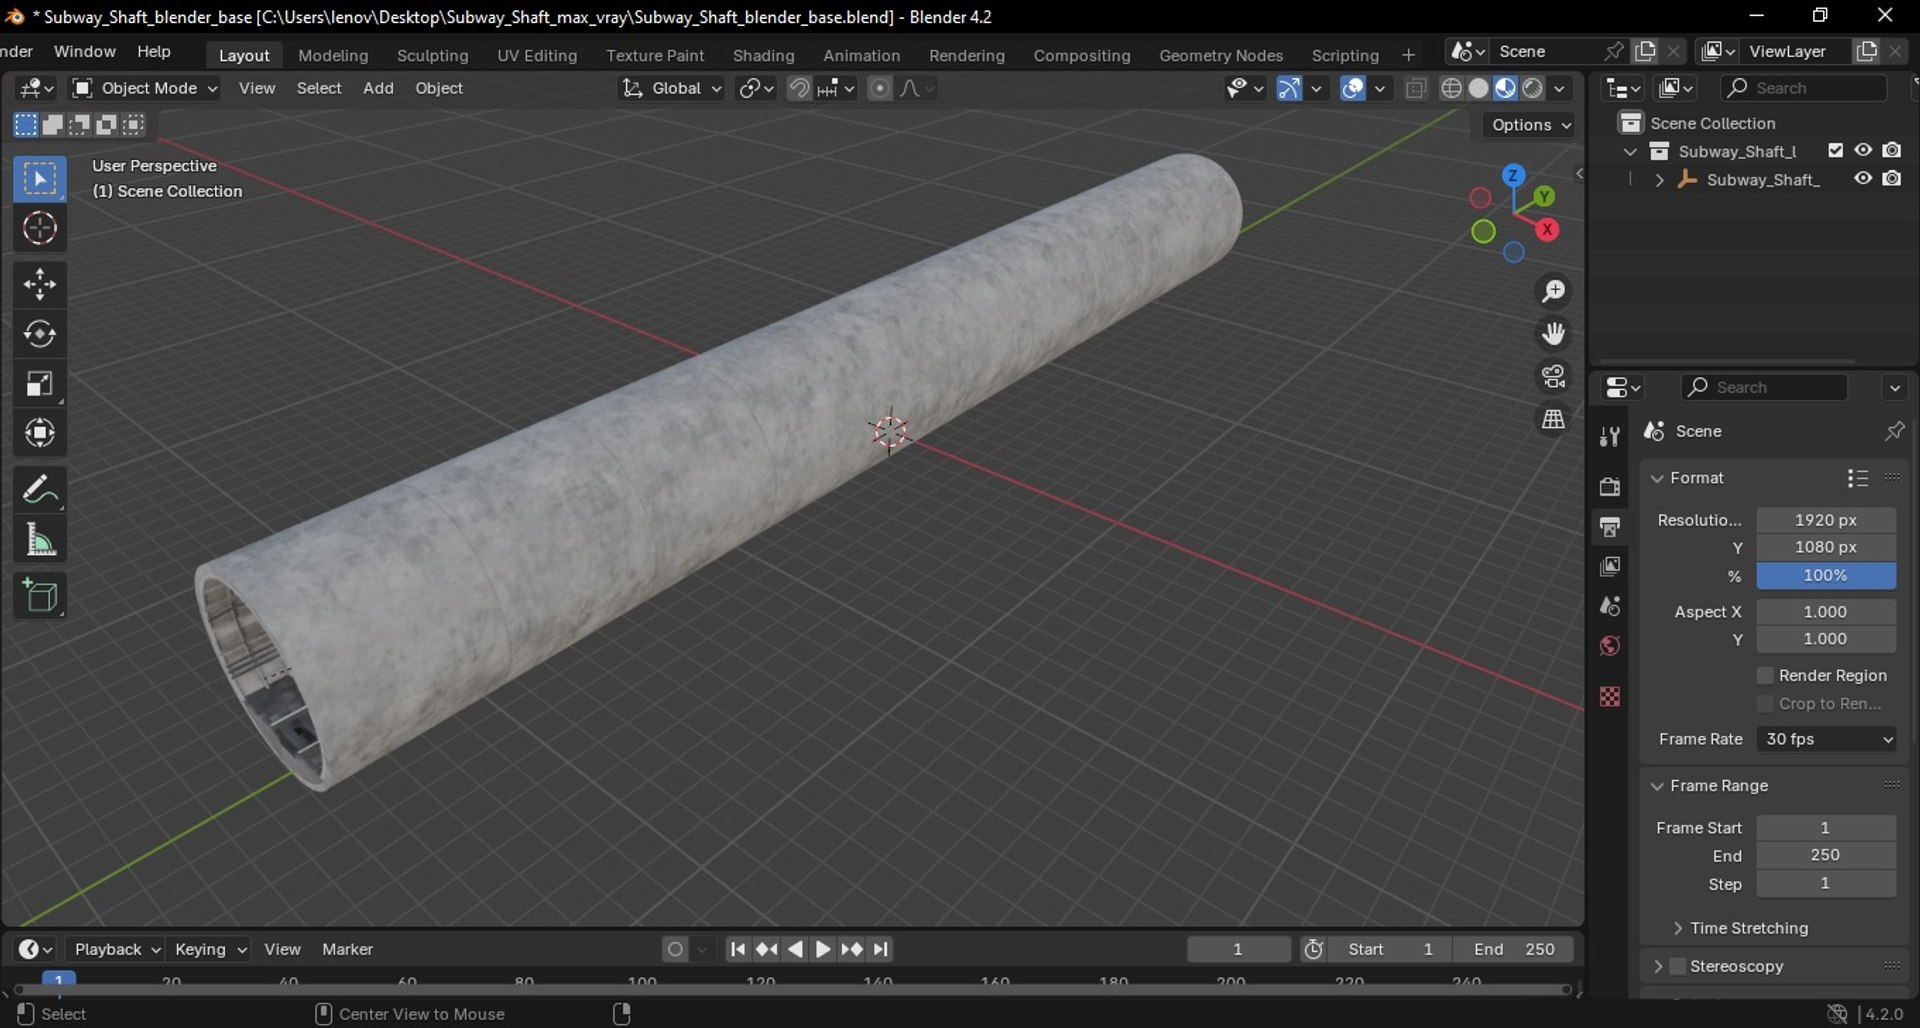This screenshot has height=1028, width=1920.
Task: Expand the Time Stretching subpanel
Action: click(x=1678, y=928)
